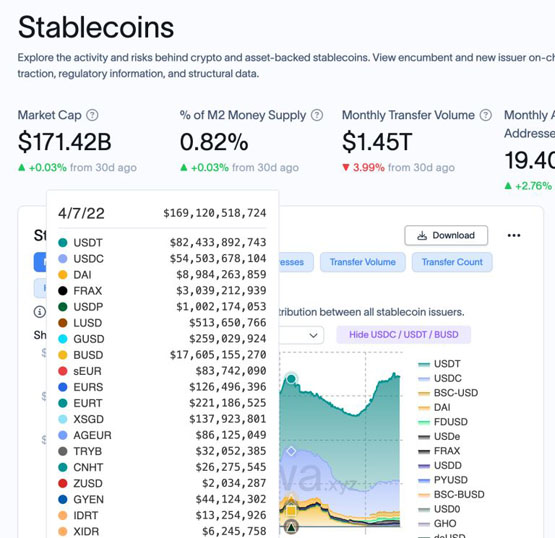Click the $1.45T monthly transfer volume value
555x538 pixels.
(x=377, y=142)
